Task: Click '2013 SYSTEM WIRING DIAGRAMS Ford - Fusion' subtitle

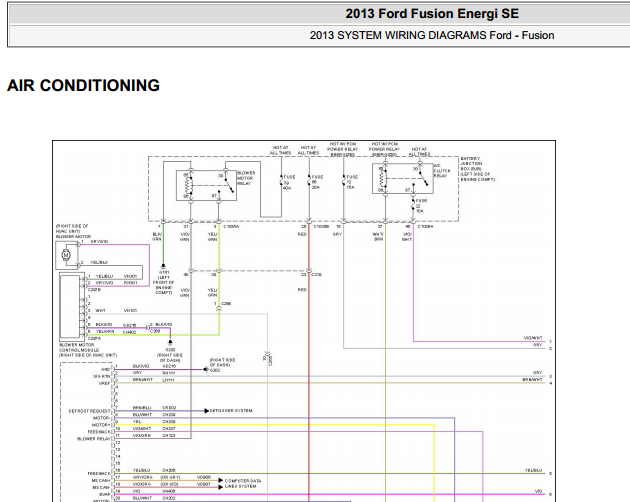Action: [432, 35]
